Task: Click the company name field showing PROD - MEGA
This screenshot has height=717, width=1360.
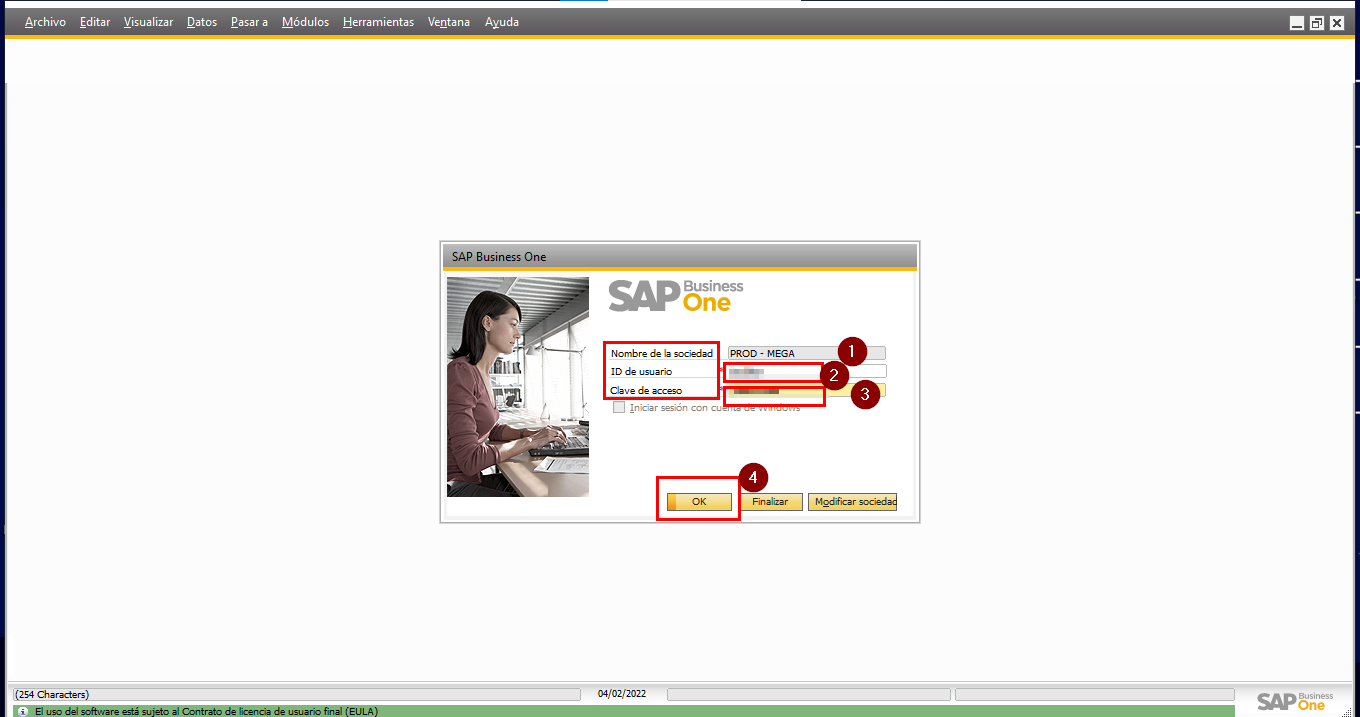Action: pyautogui.click(x=807, y=353)
